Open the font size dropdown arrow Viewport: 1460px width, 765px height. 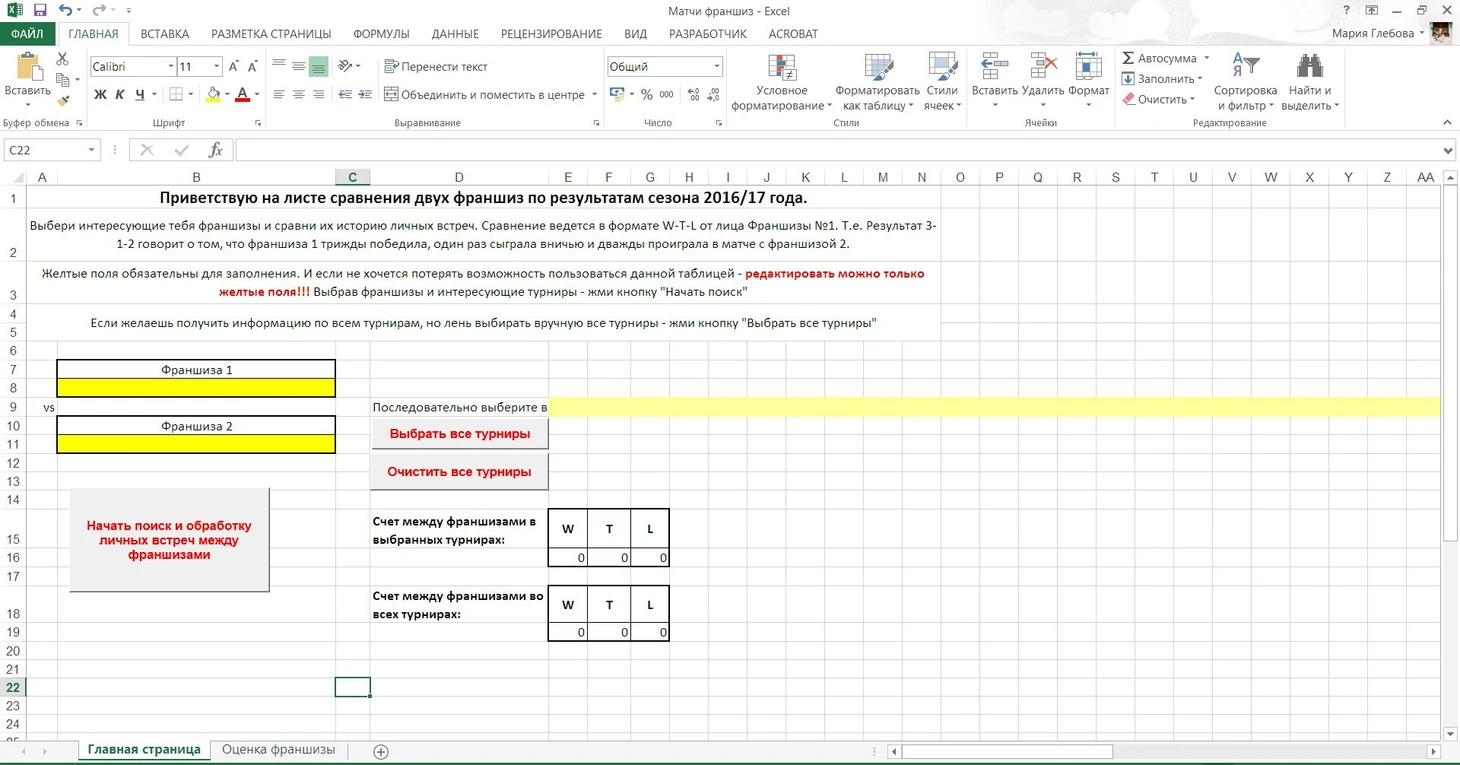[216, 66]
